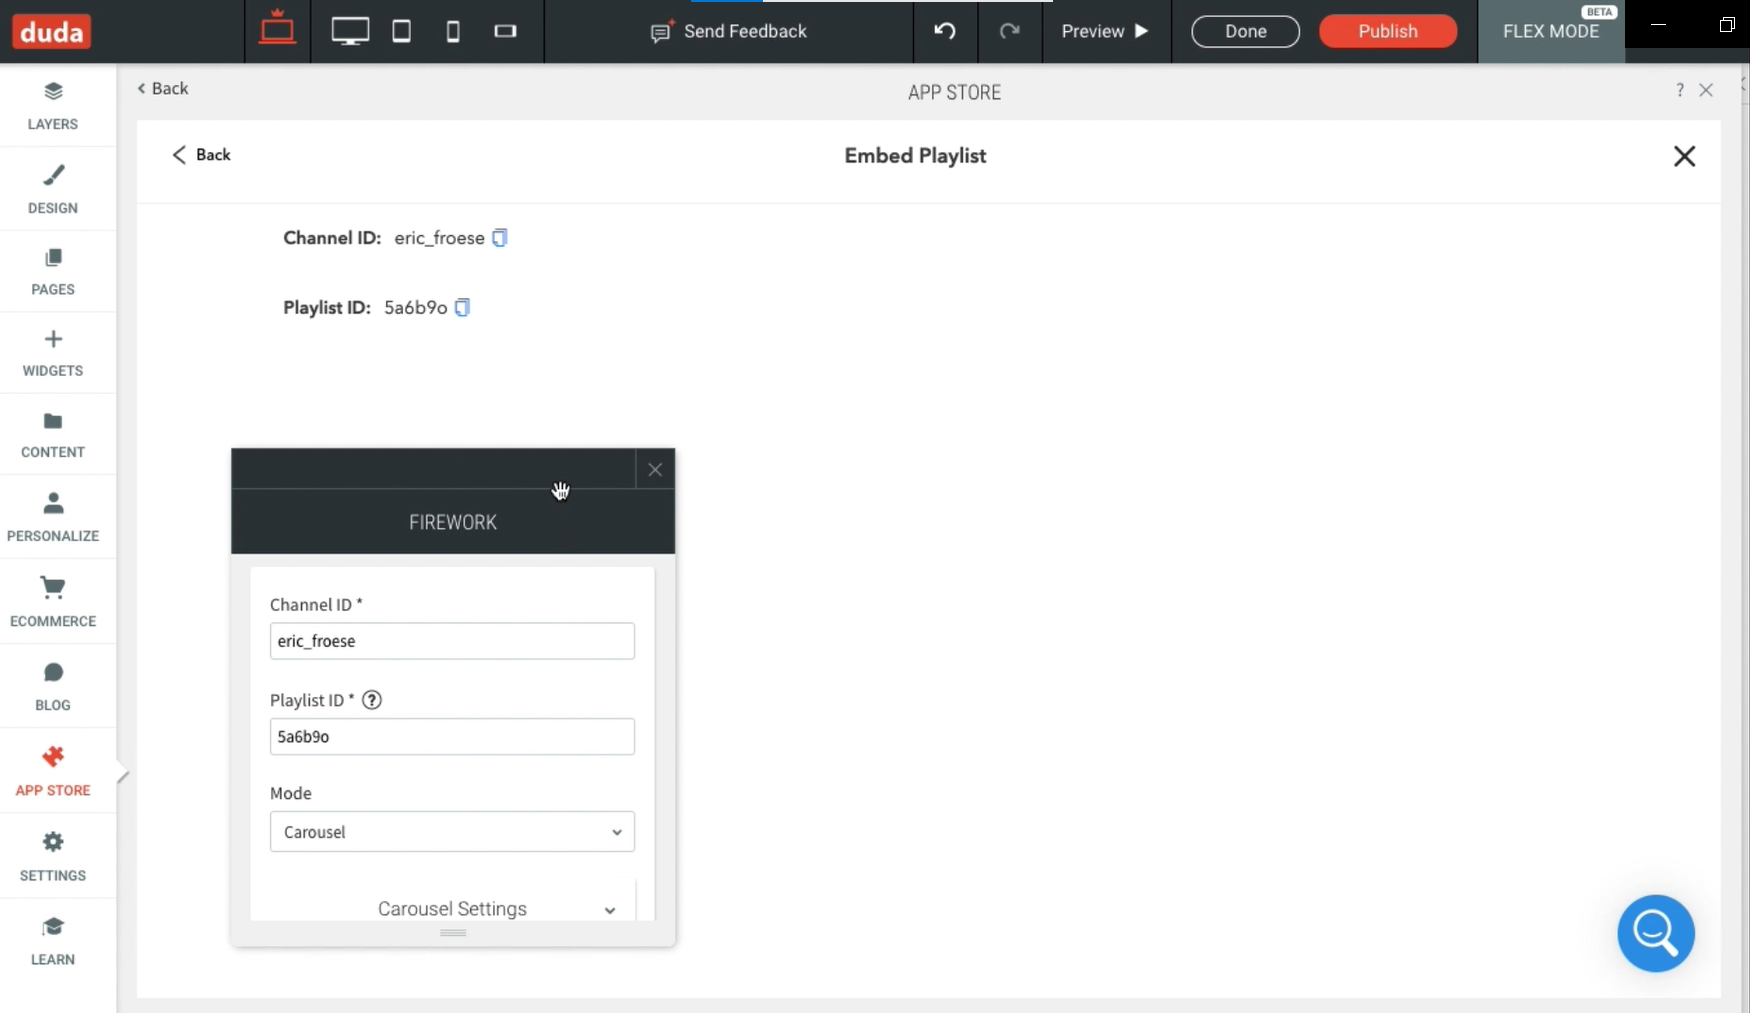This screenshot has height=1013, width=1750.
Task: Open the Mode dropdown showing Carousel
Action: (x=452, y=831)
